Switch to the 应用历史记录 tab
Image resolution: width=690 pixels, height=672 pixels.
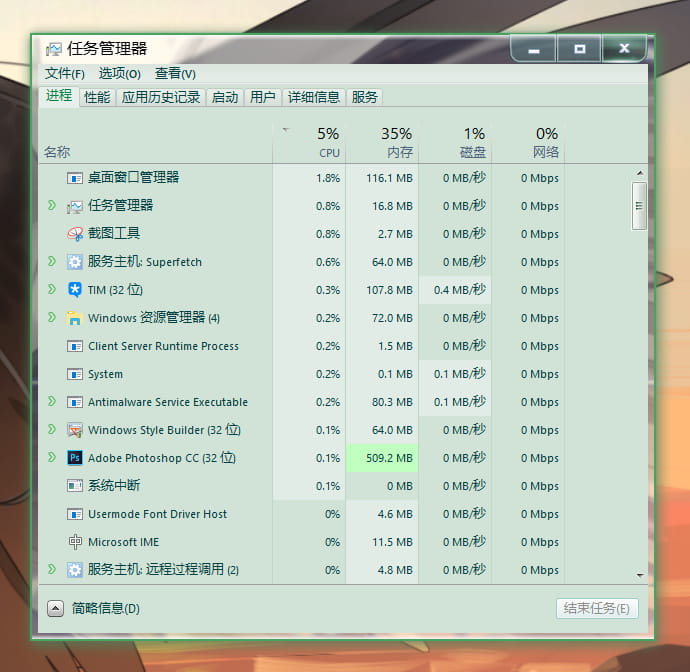(x=161, y=97)
